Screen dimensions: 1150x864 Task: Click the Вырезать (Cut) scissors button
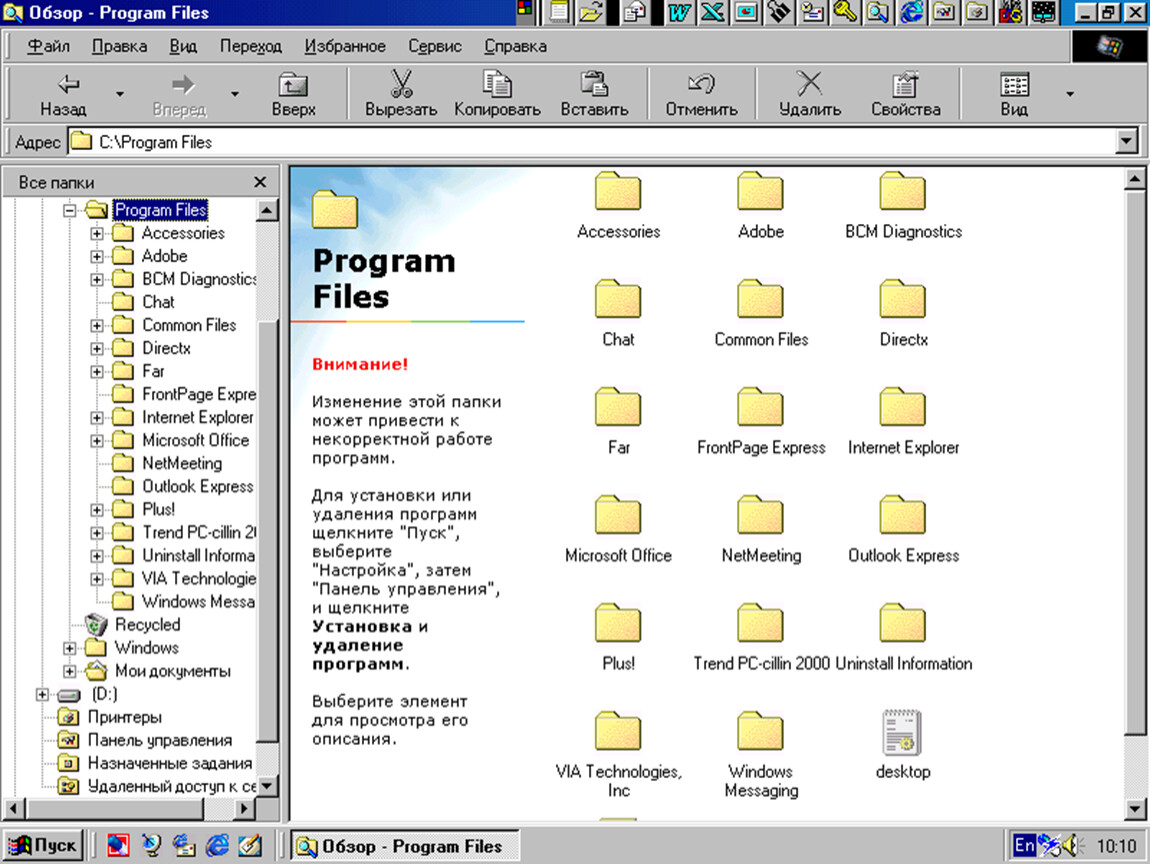coord(401,95)
